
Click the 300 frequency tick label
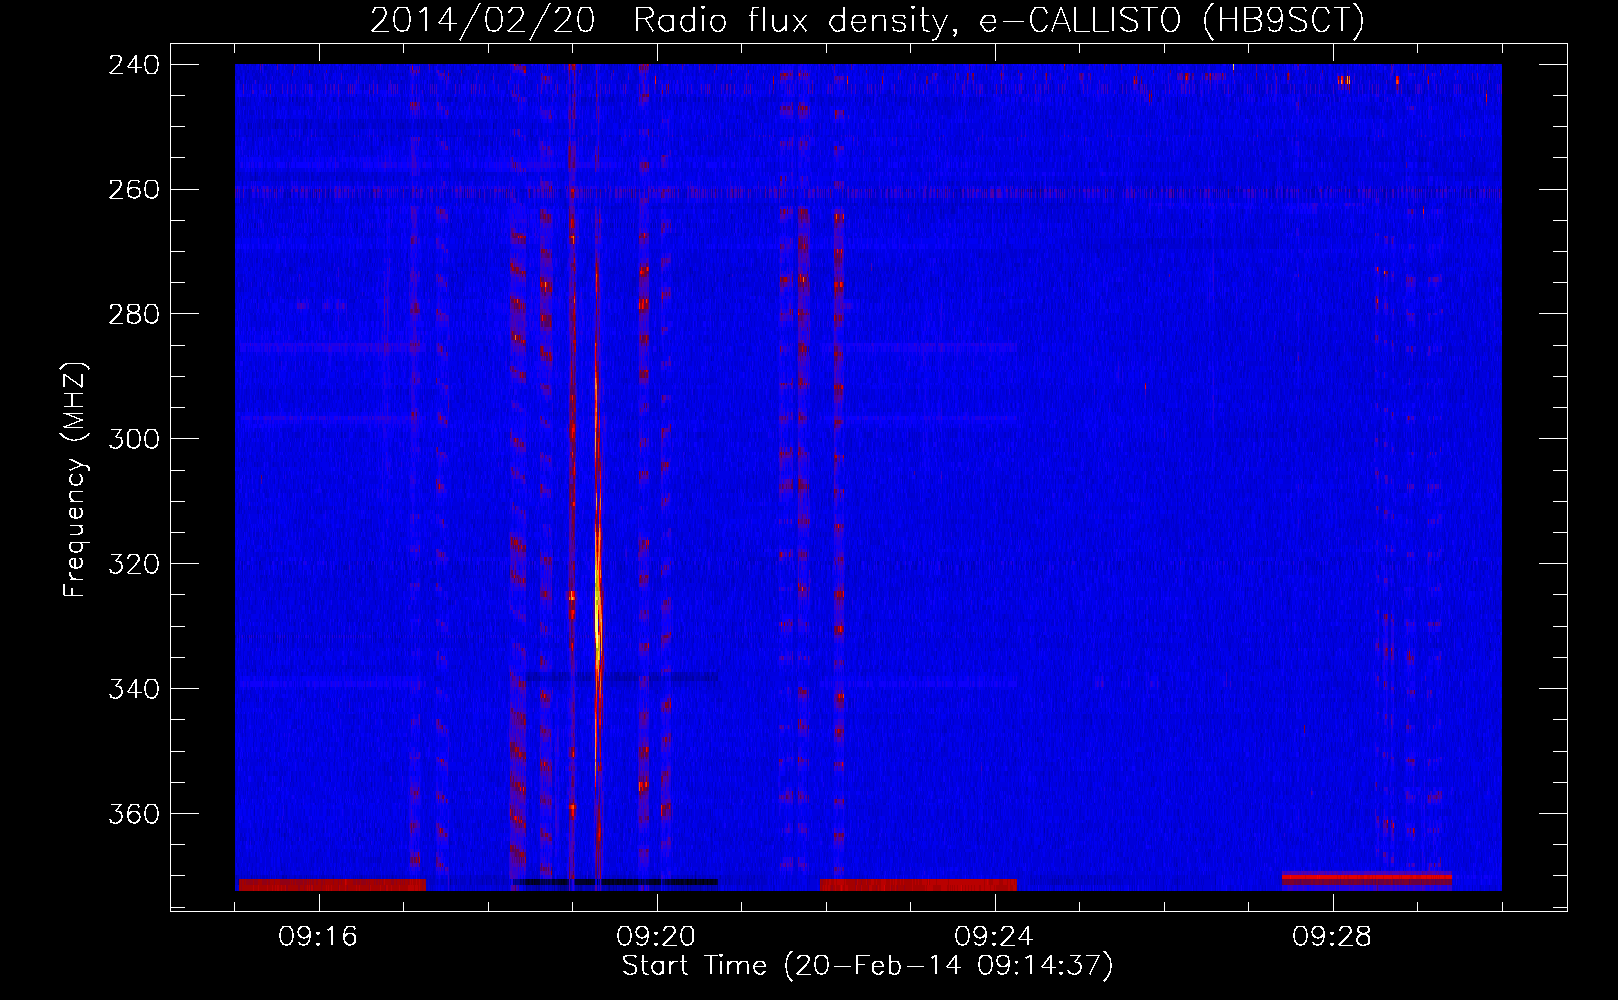[134, 439]
